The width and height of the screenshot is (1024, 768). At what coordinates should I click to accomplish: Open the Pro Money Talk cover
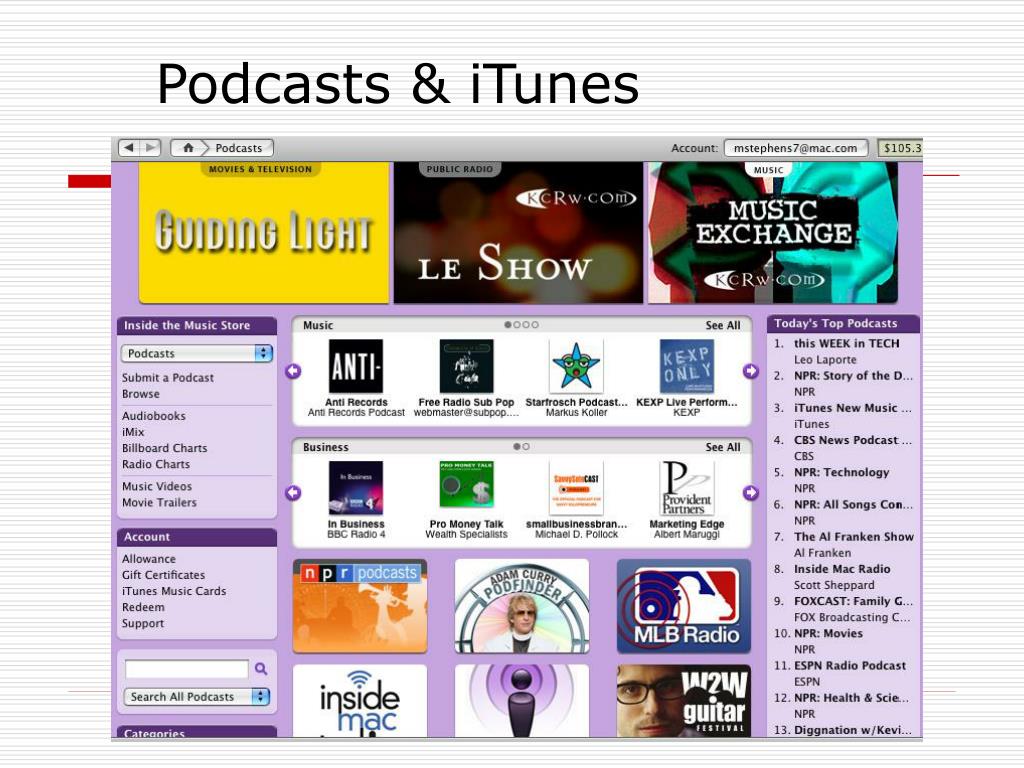click(x=466, y=485)
